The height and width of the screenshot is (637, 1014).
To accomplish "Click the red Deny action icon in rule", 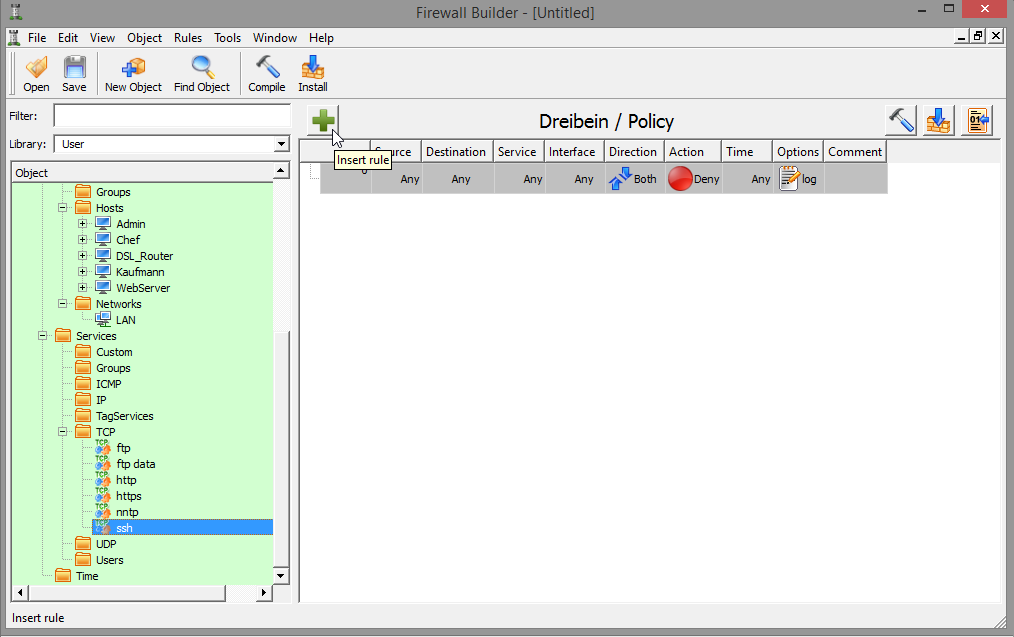I will tap(680, 179).
